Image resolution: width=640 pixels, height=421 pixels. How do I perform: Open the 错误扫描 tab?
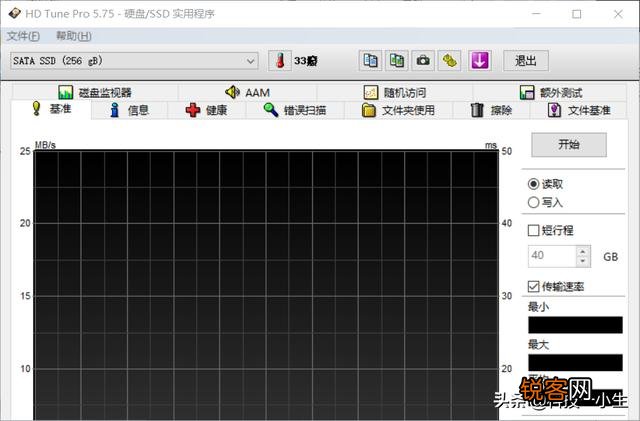(295, 110)
